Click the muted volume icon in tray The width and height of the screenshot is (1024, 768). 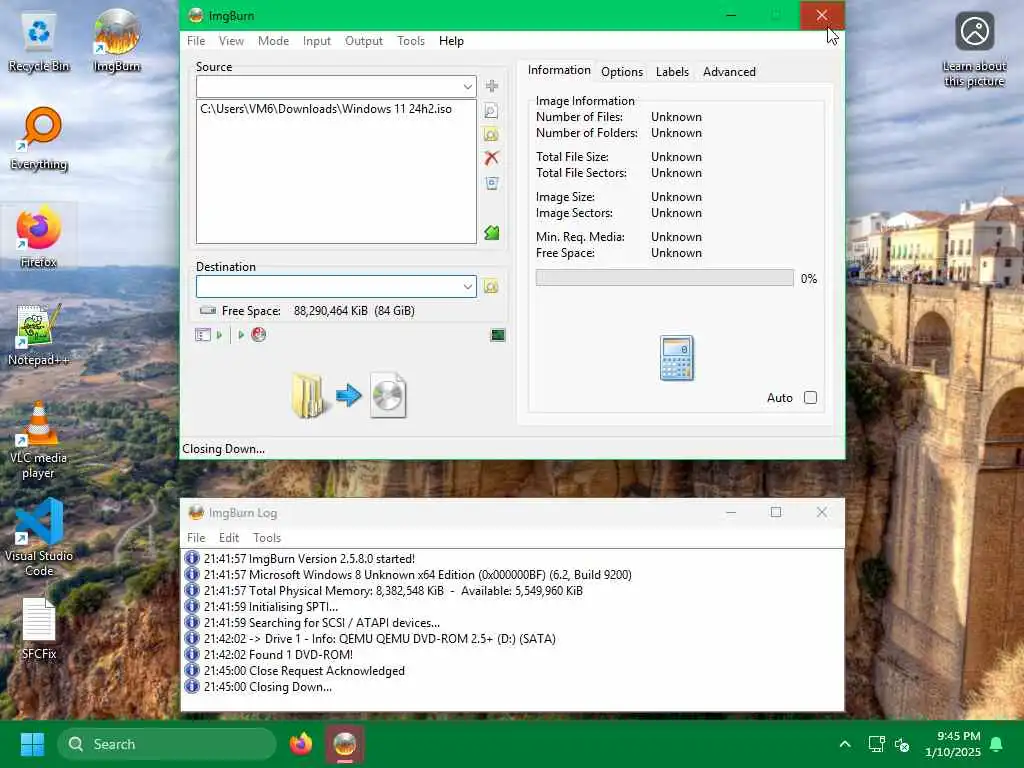[x=902, y=744]
